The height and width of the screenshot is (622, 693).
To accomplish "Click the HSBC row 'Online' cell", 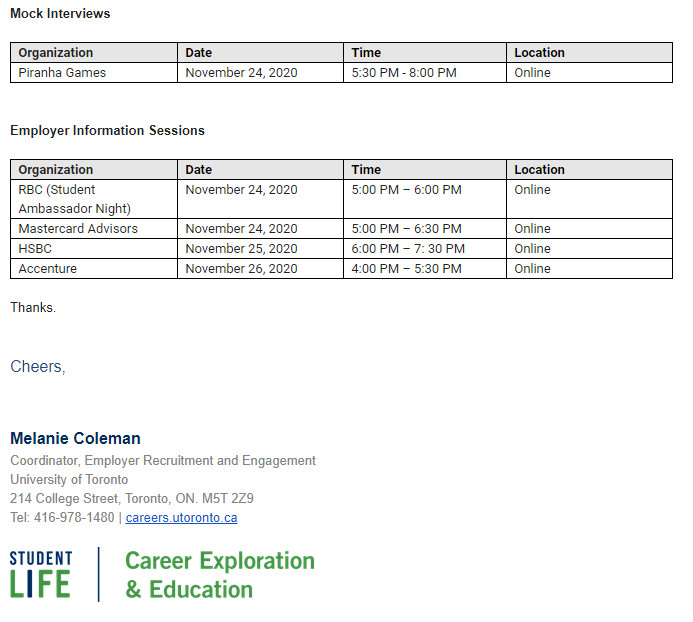I will point(590,248).
